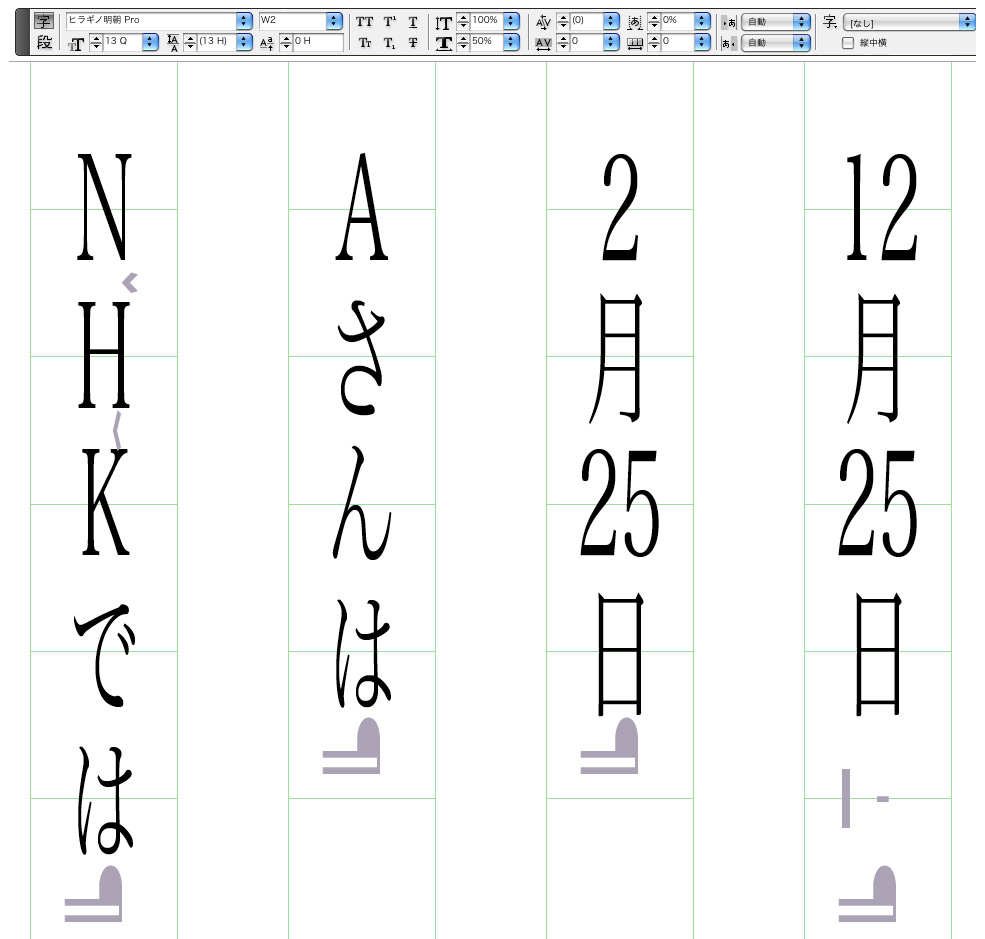The height and width of the screenshot is (939, 985).
Task: Click the font size stepper arrows
Action: (96, 43)
